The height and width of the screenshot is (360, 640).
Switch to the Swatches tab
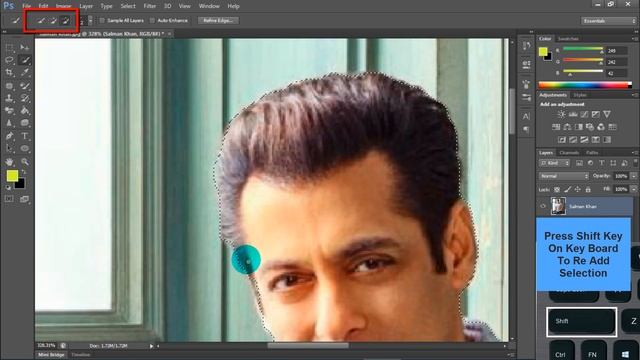point(568,39)
